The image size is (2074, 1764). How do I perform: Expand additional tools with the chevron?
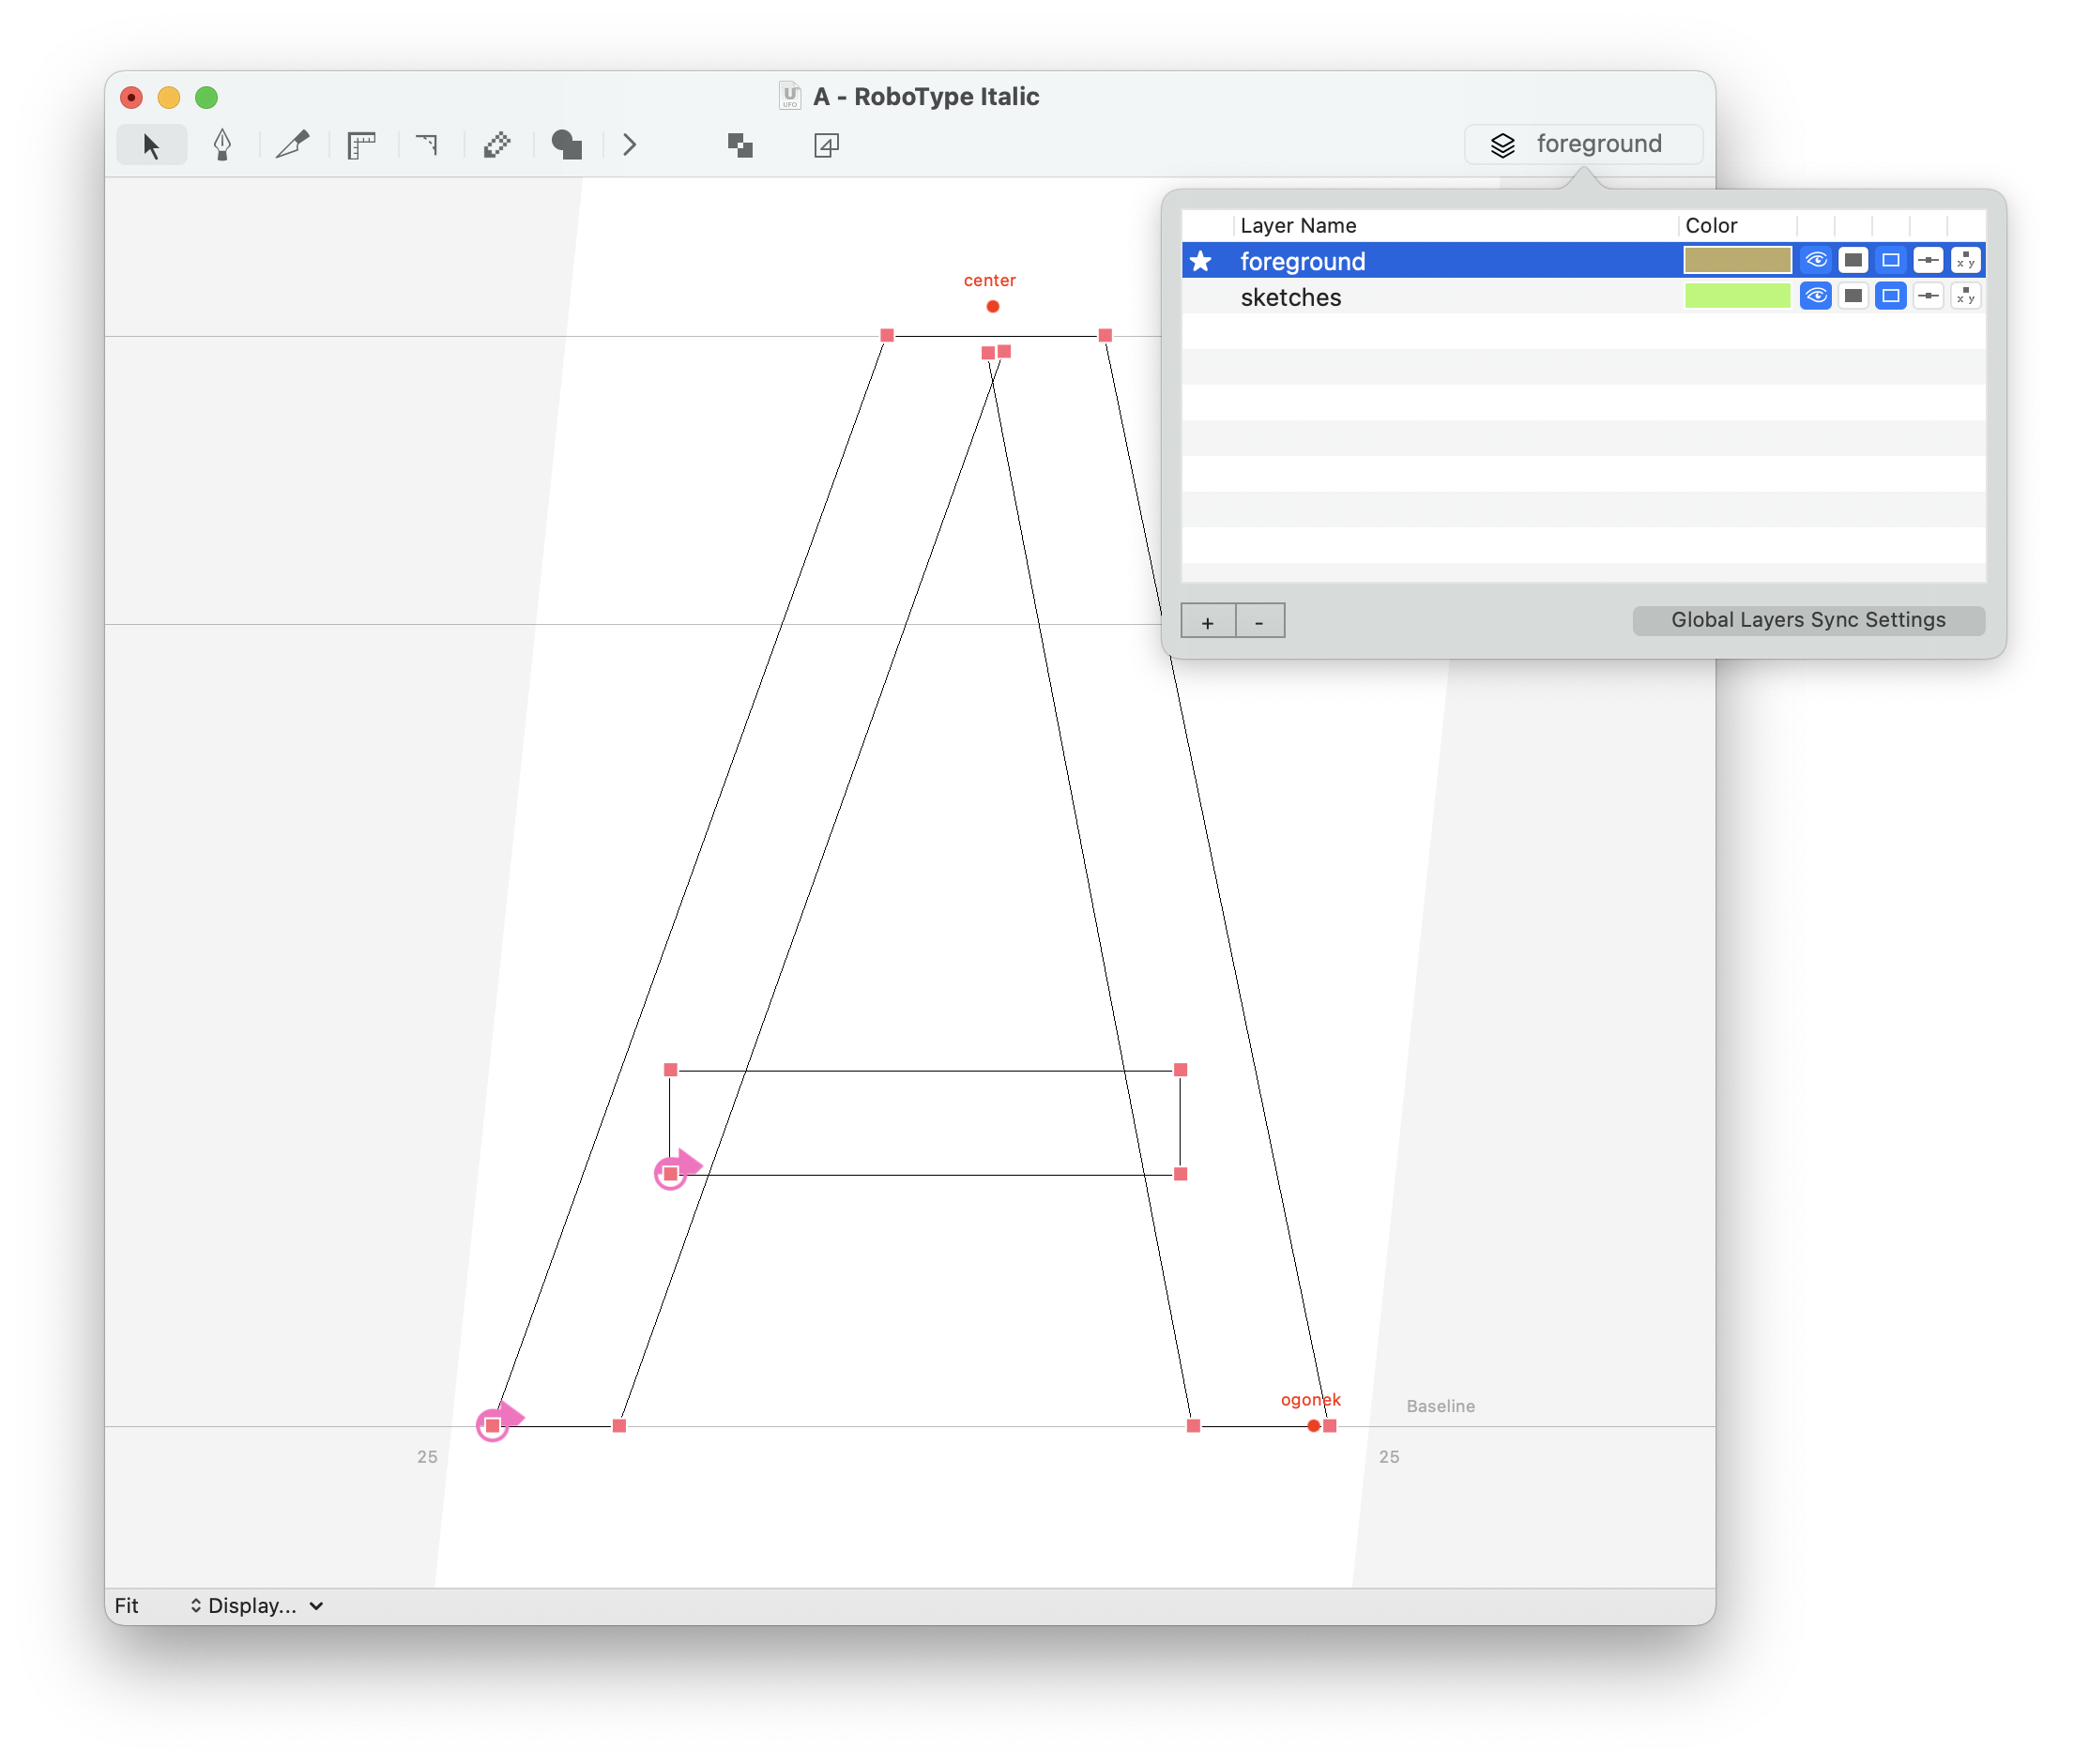(x=630, y=145)
